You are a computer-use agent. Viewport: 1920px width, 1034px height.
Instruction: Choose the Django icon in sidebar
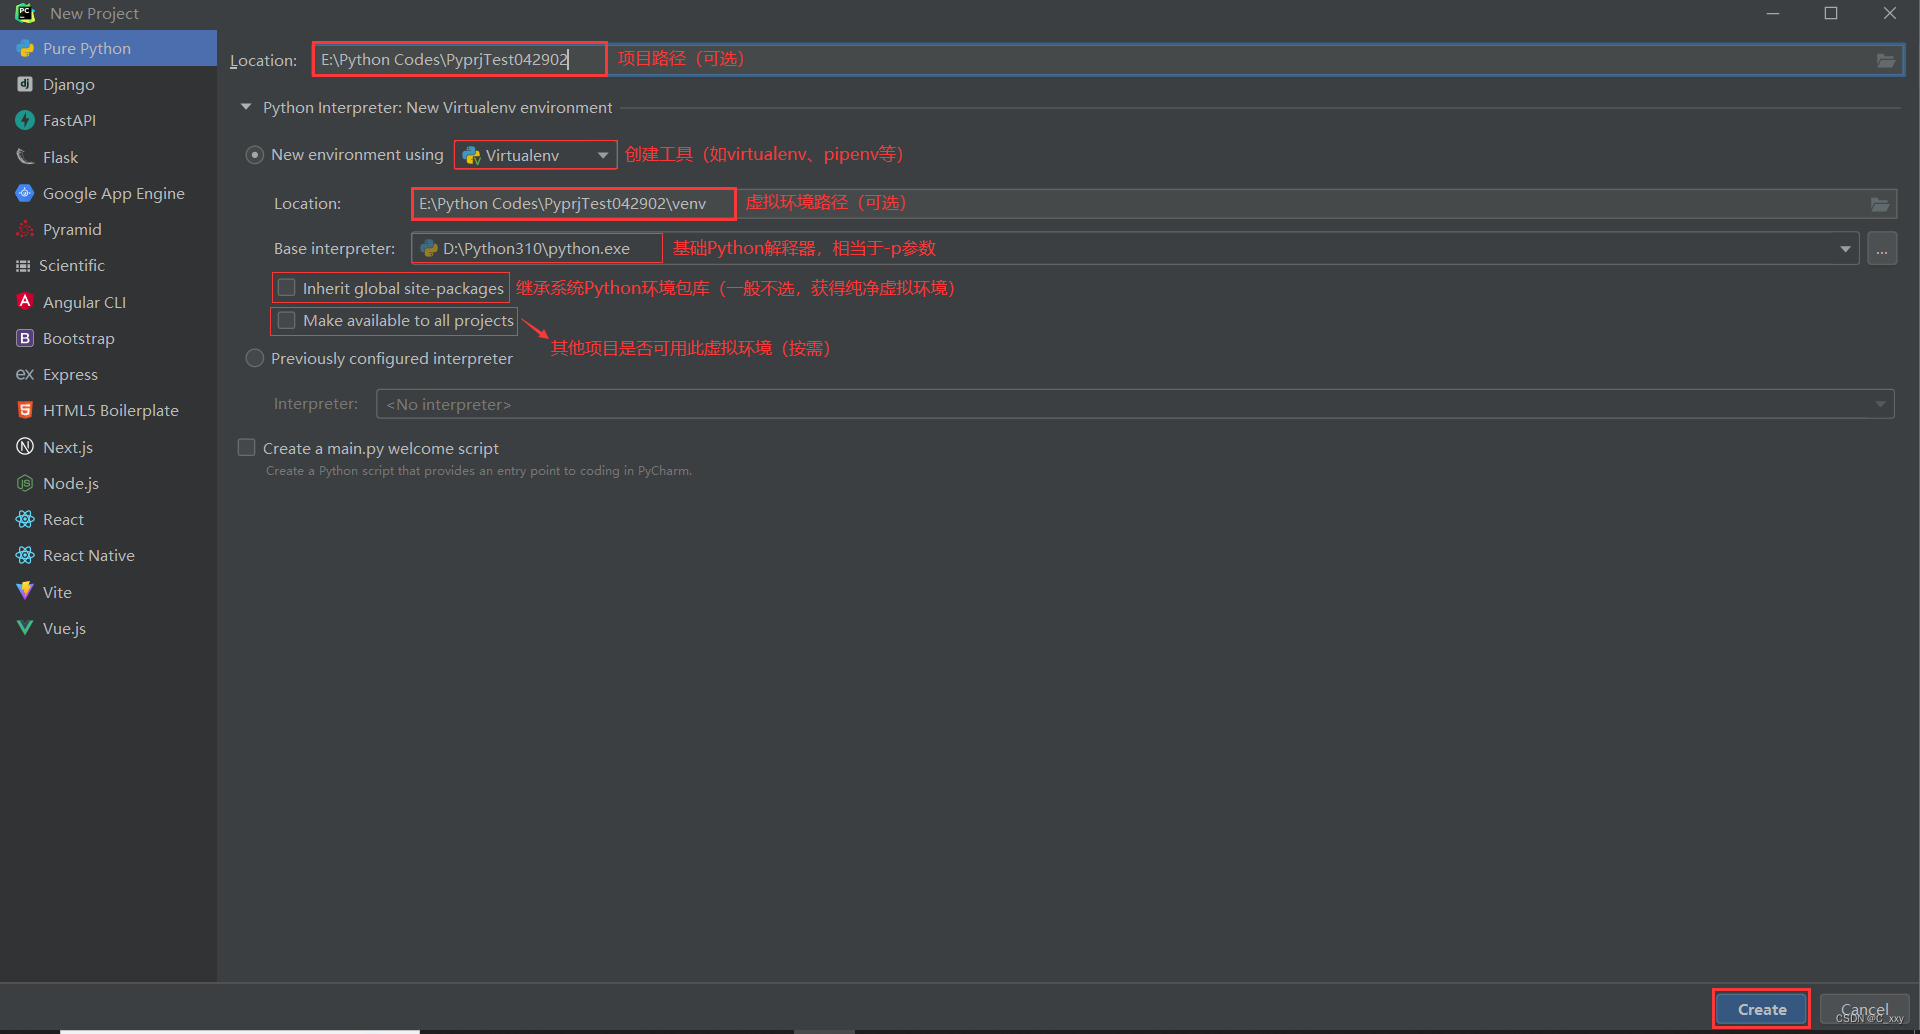pyautogui.click(x=25, y=84)
